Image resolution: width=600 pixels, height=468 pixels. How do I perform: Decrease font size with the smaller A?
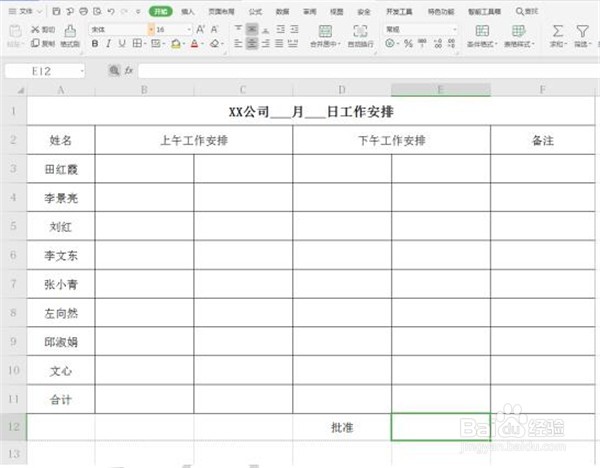pos(214,29)
